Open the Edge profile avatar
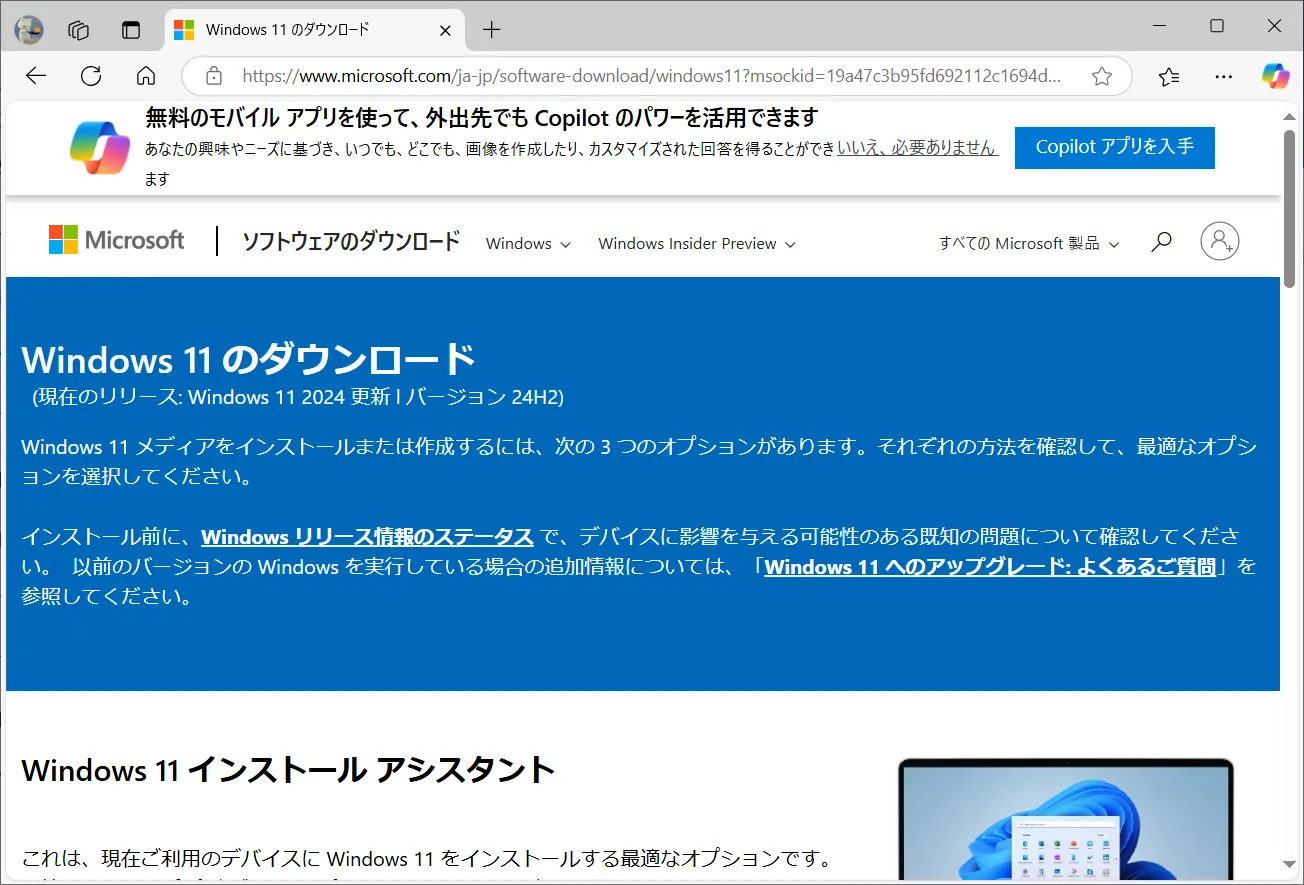The height and width of the screenshot is (885, 1304). click(29, 29)
